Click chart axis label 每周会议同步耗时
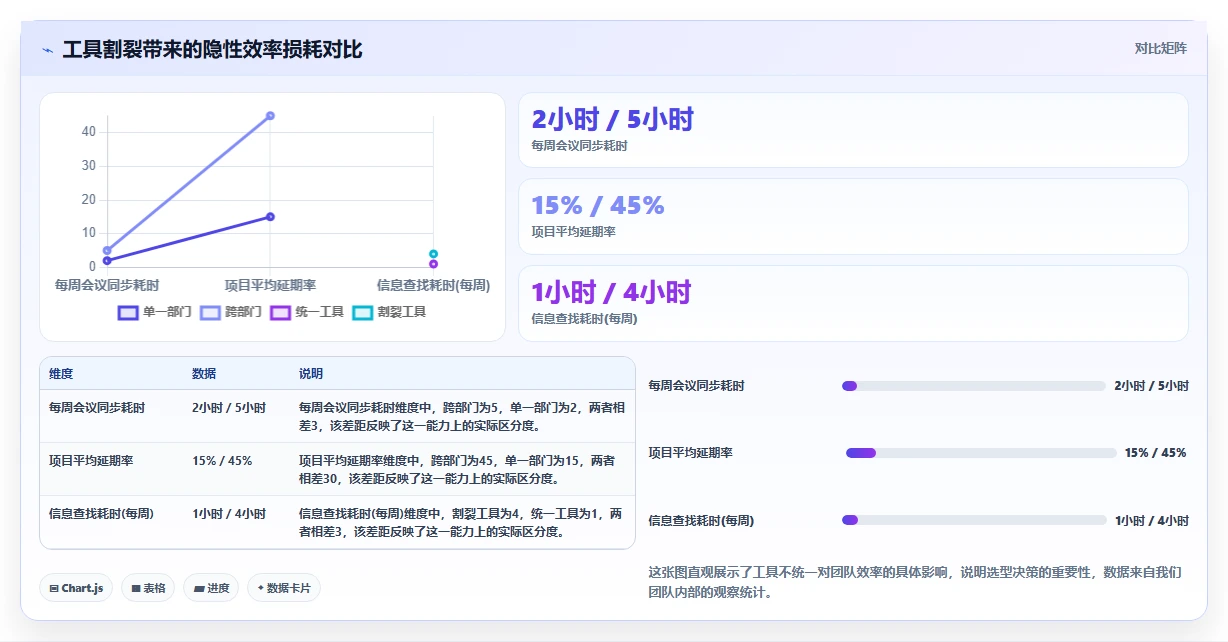Image resolution: width=1228 pixels, height=642 pixels. (x=107, y=285)
